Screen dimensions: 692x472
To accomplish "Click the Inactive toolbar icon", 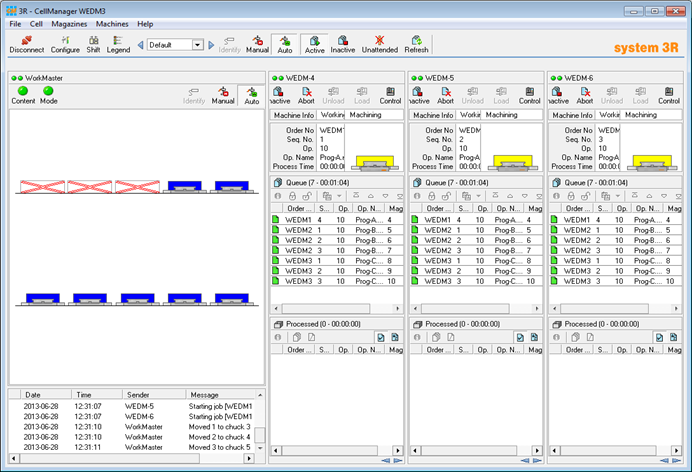I will coord(343,45).
